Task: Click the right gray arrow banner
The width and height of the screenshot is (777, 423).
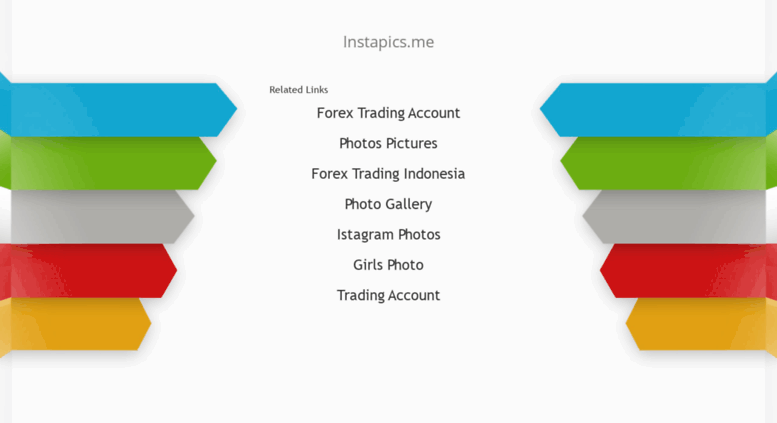Action: click(x=679, y=216)
